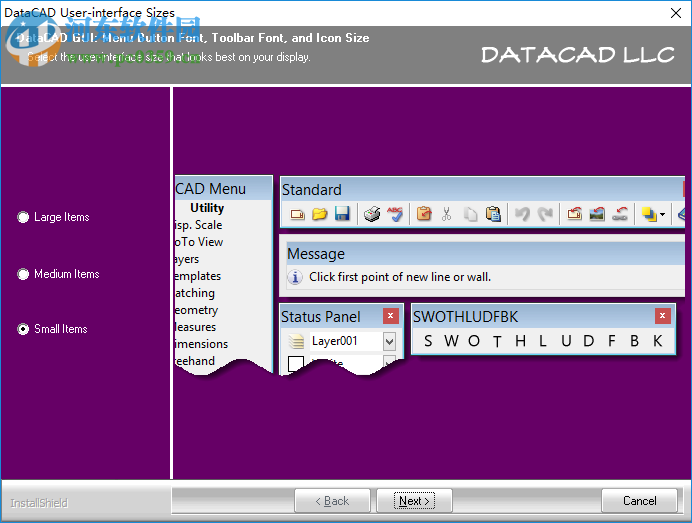Toggle H in the SWOTHLUDFBK toolbar
The width and height of the screenshot is (692, 523).
520,341
